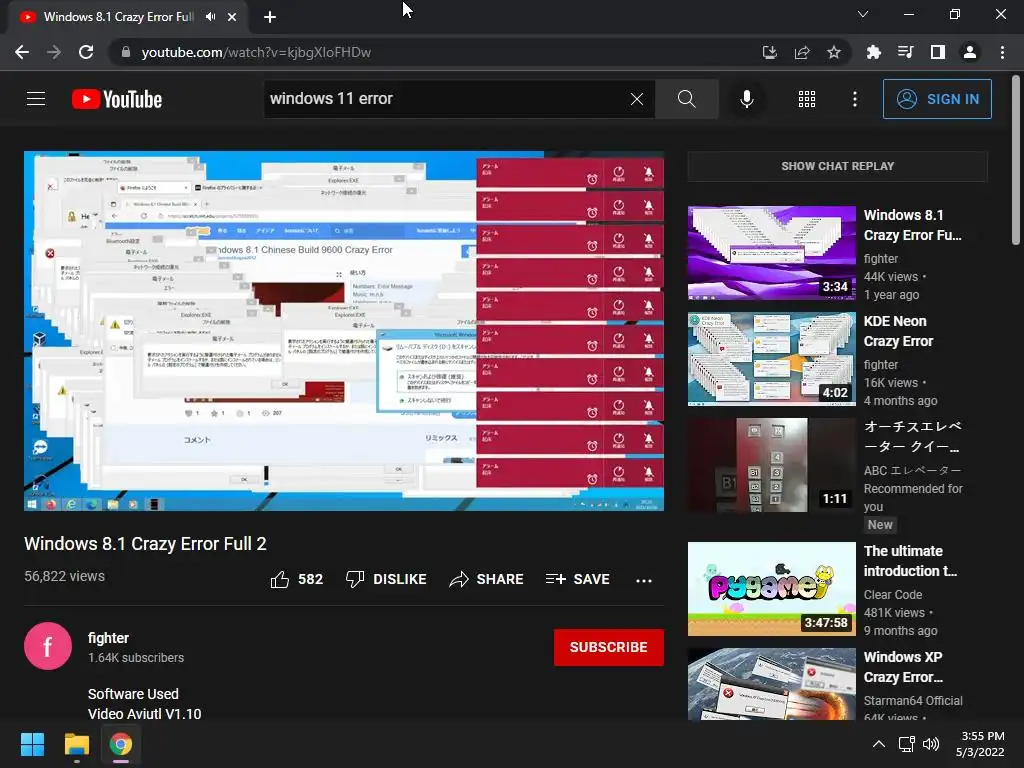
Task: Open the YouTube guide hamburger menu
Action: coord(36,99)
